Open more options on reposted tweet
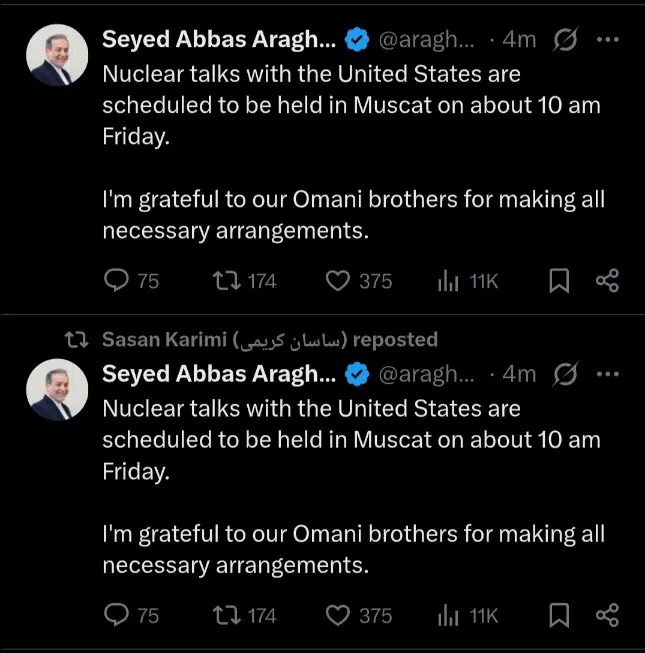 (x=607, y=374)
